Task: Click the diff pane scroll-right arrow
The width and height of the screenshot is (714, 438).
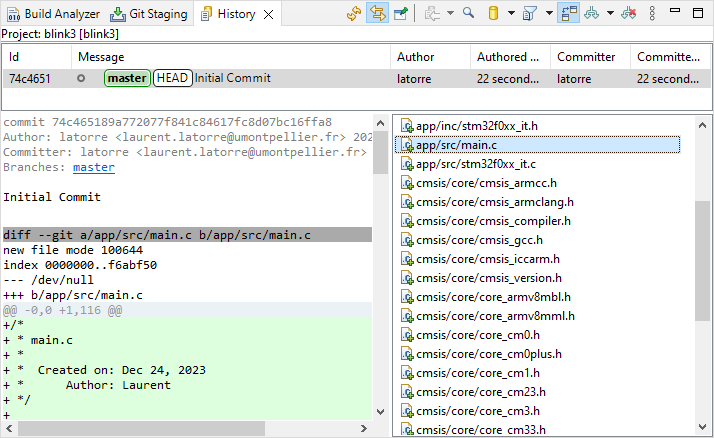Action: [363, 428]
